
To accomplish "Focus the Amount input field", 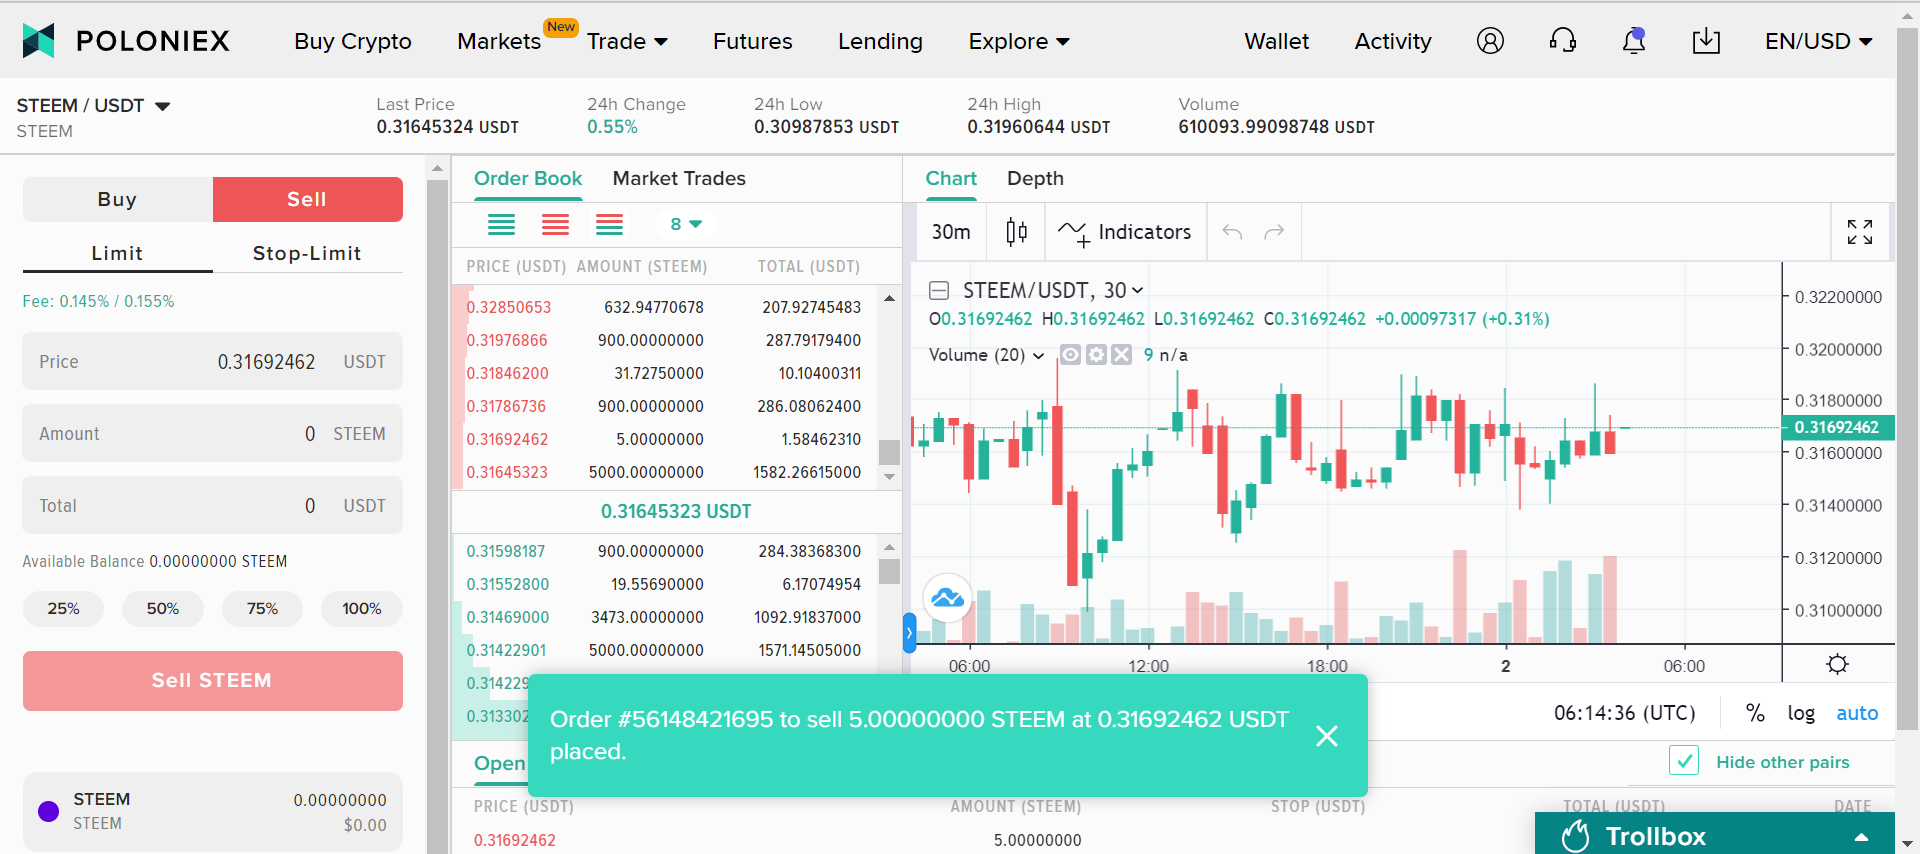I will pos(213,433).
